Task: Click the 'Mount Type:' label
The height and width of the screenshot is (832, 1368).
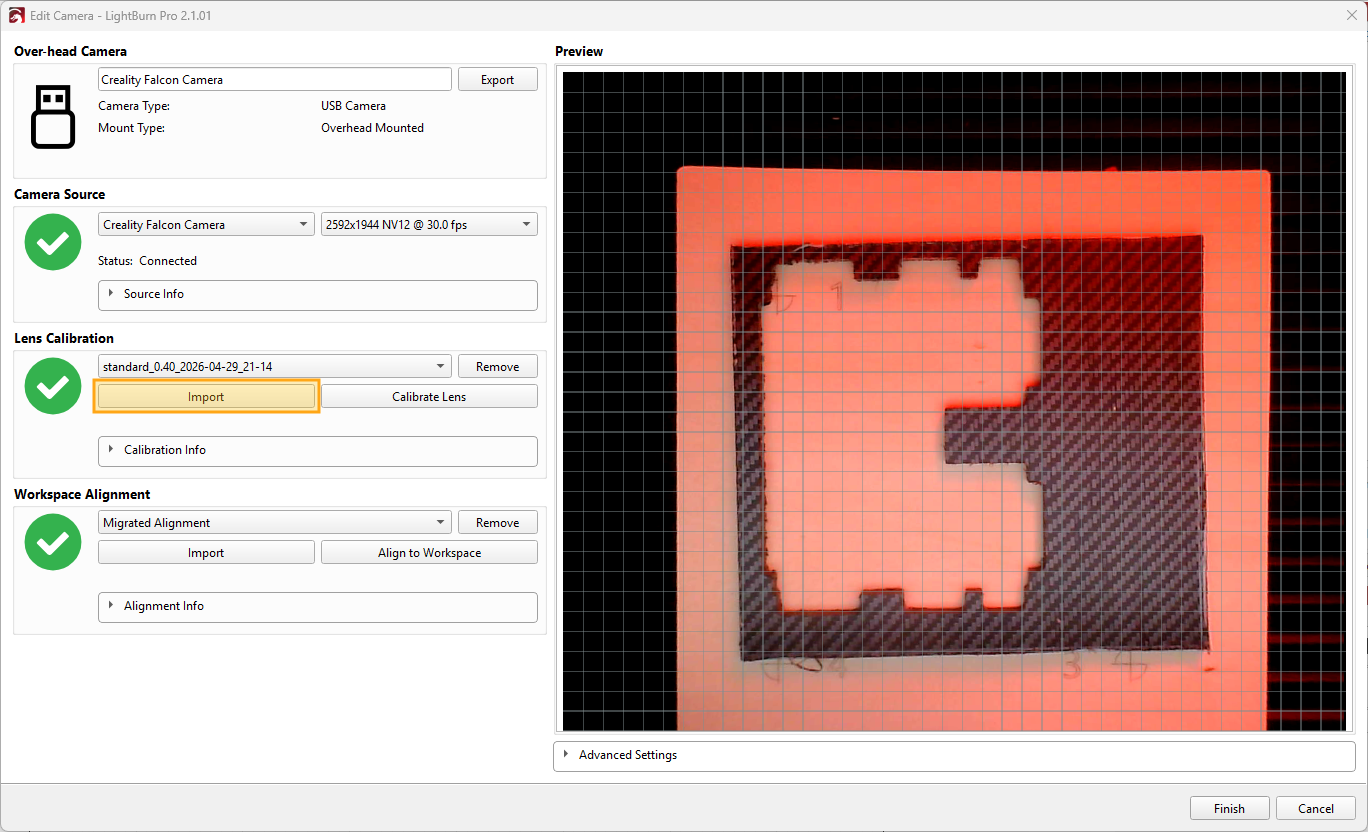Action: coord(131,128)
